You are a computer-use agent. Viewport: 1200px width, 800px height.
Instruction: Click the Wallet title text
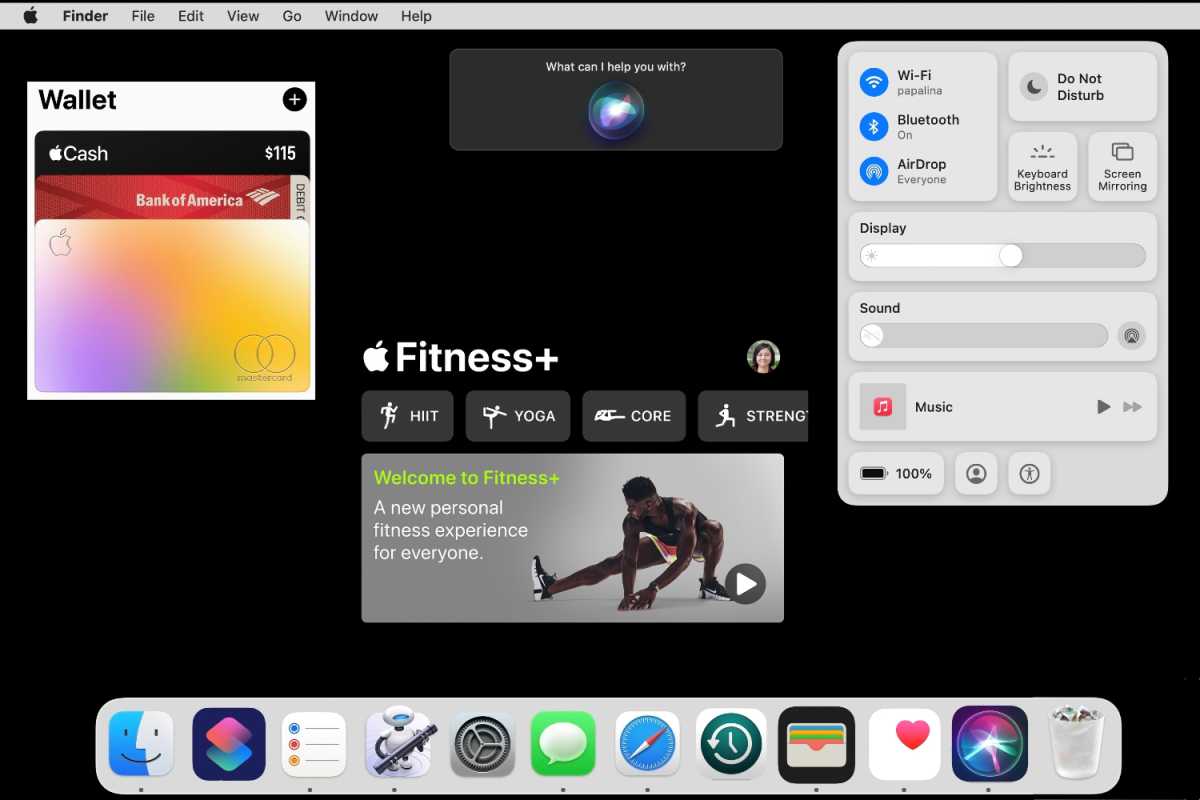coord(77,100)
